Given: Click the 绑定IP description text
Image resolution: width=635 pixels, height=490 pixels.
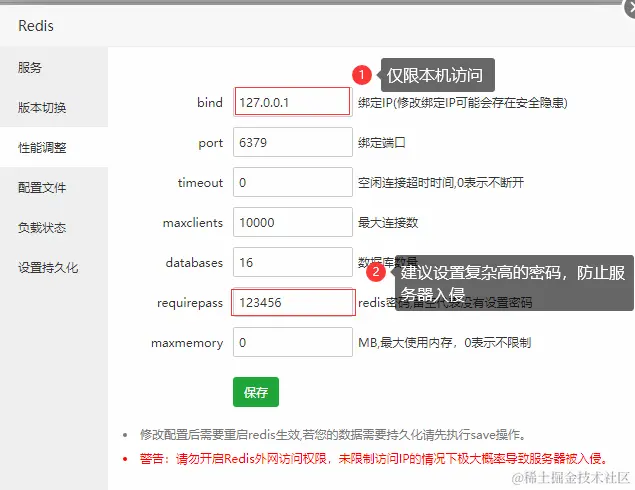Looking at the screenshot, I should tap(462, 103).
